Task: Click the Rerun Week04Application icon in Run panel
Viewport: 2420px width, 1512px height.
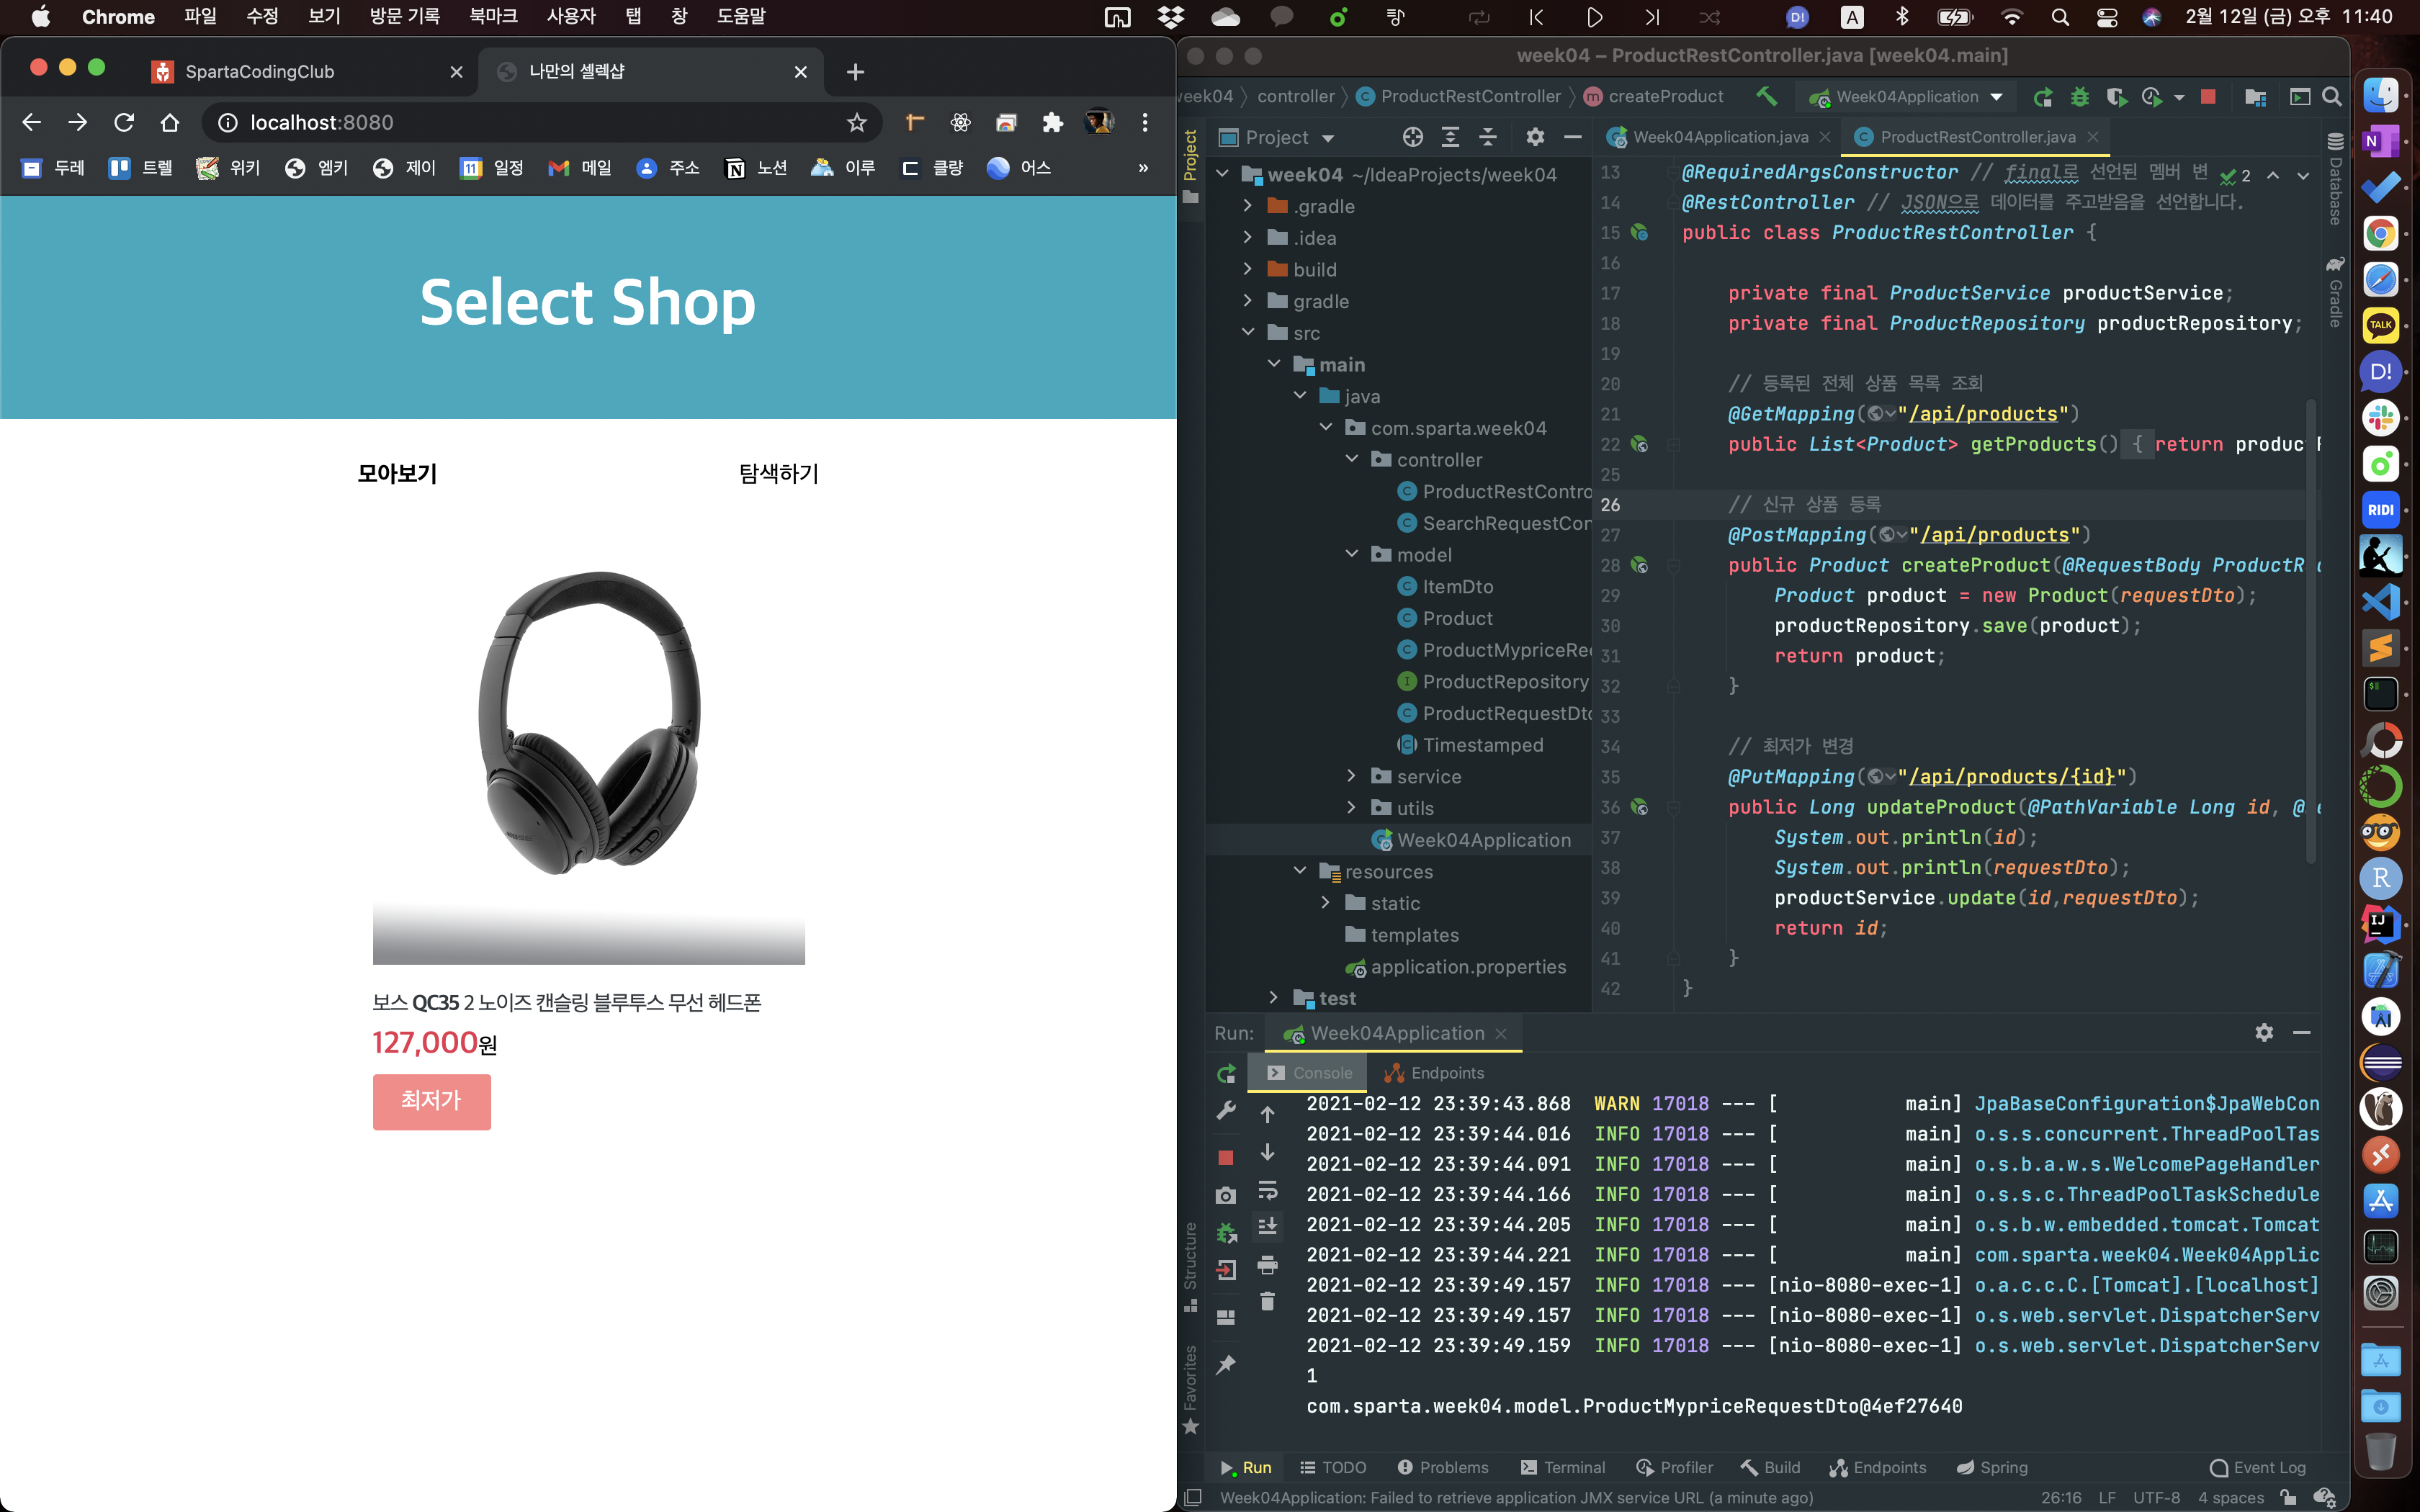Action: (x=1226, y=1073)
